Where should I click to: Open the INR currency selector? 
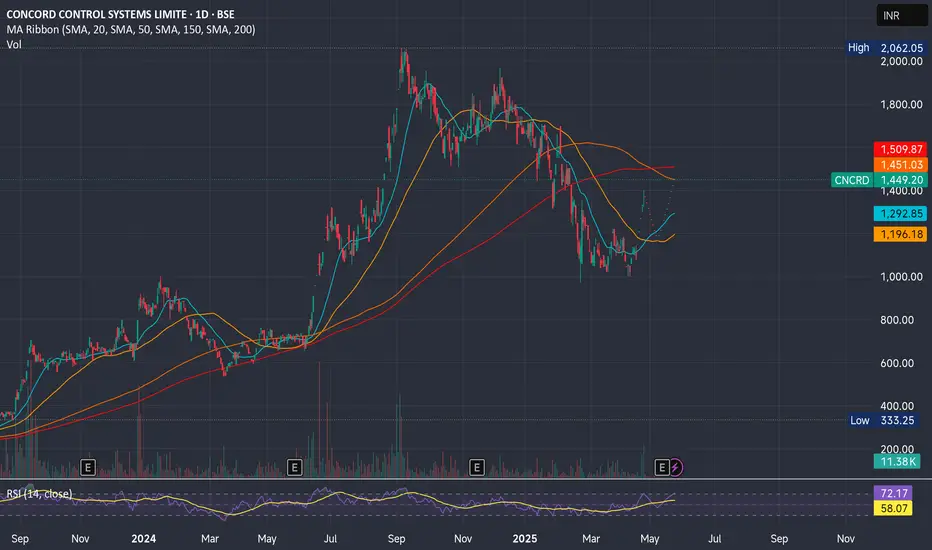902,15
